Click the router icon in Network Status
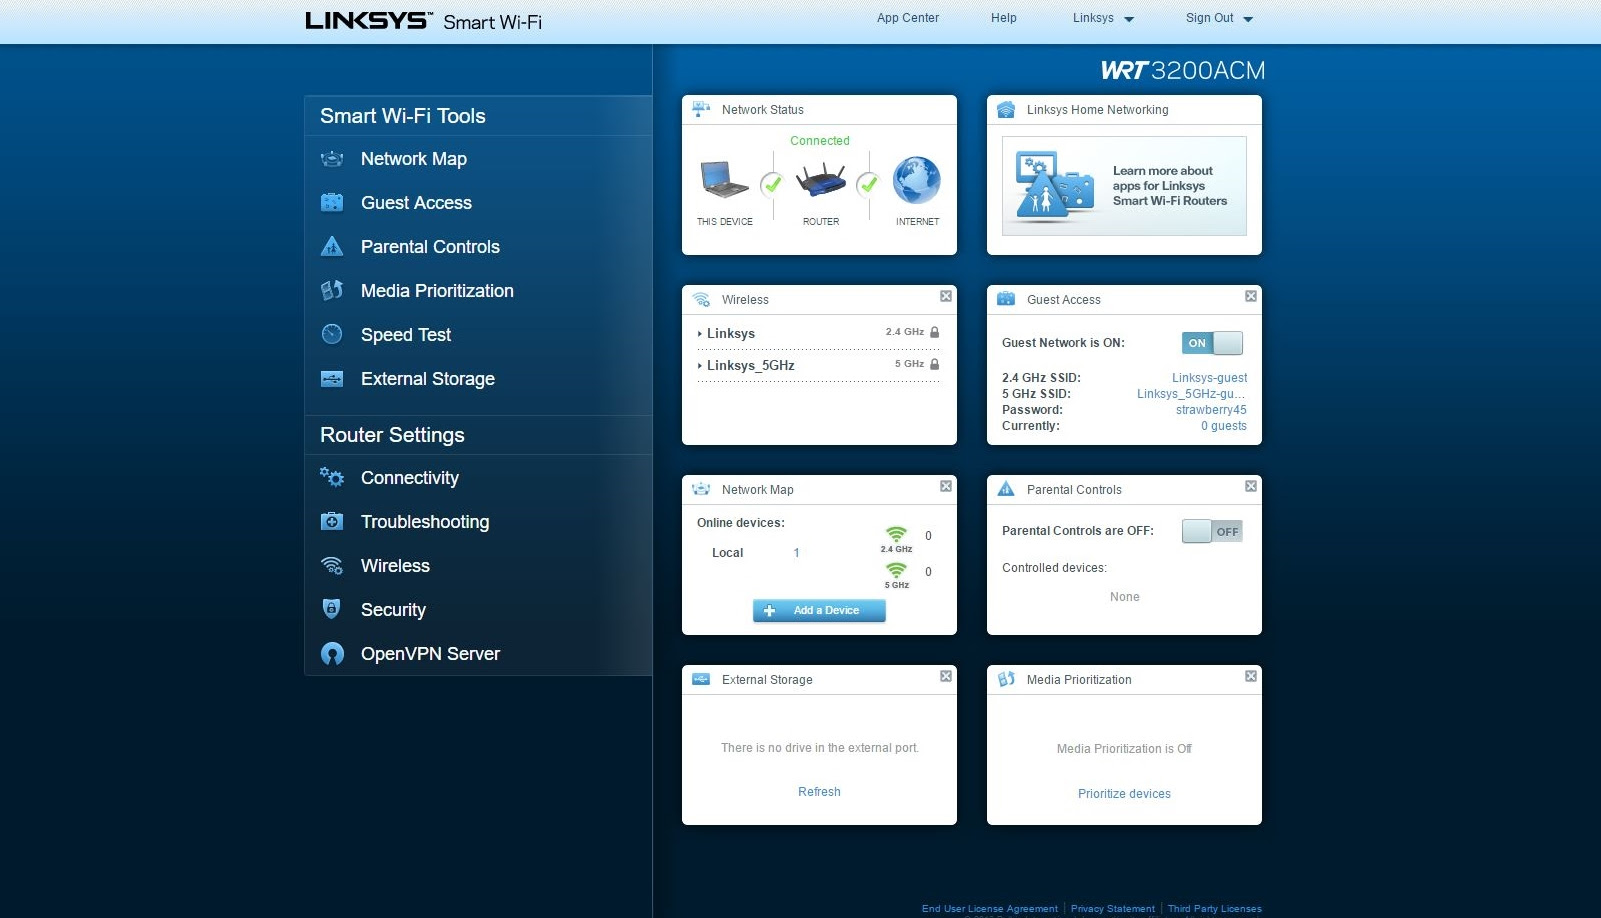This screenshot has width=1601, height=918. coord(821,180)
